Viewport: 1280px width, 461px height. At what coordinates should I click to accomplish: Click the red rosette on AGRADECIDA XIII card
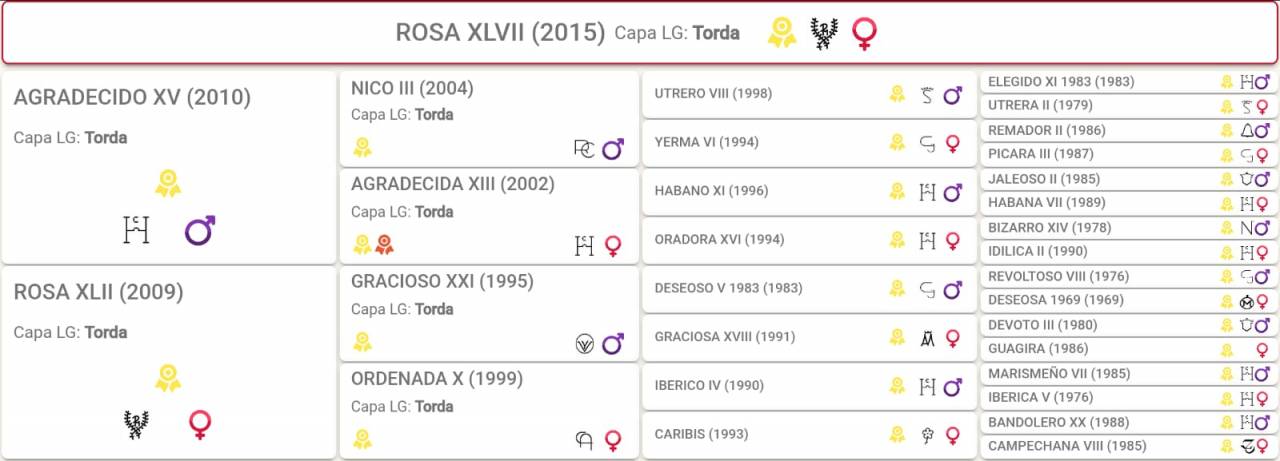(384, 244)
